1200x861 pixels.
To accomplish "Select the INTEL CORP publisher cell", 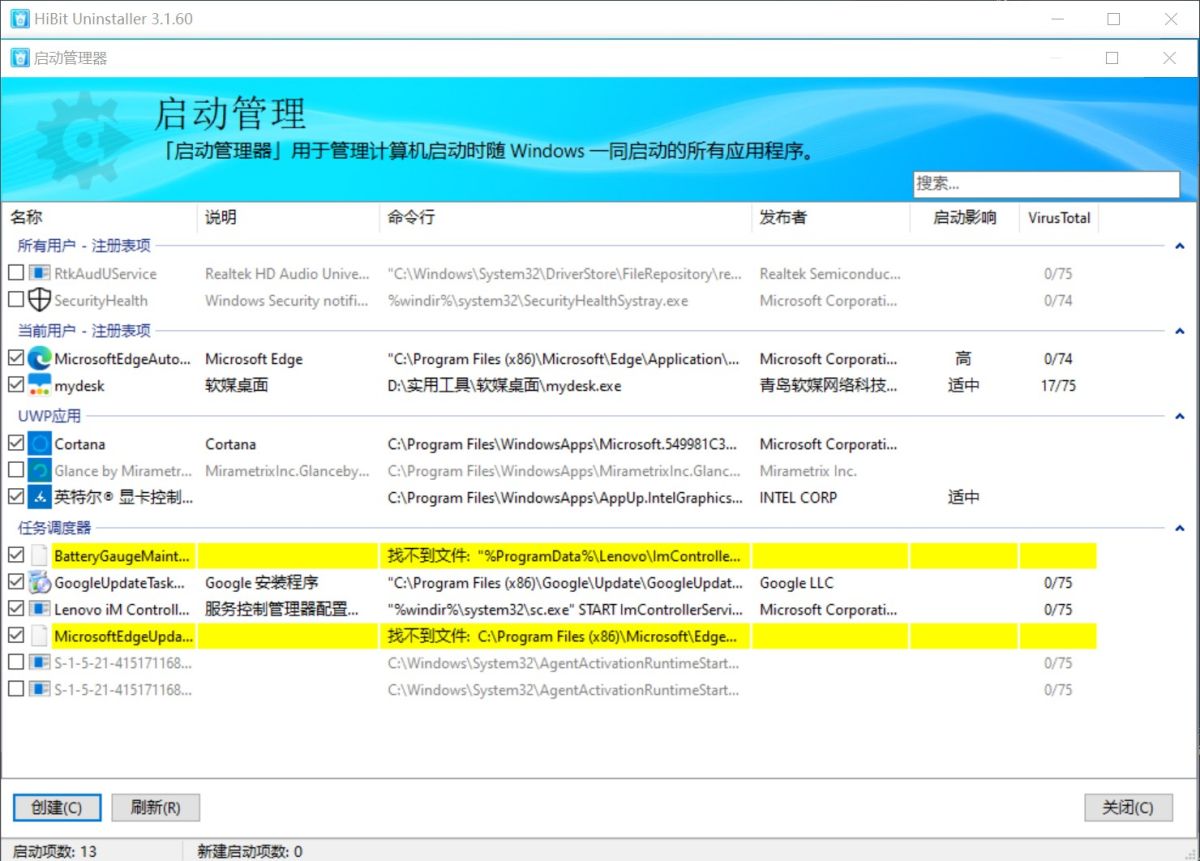I will (798, 498).
